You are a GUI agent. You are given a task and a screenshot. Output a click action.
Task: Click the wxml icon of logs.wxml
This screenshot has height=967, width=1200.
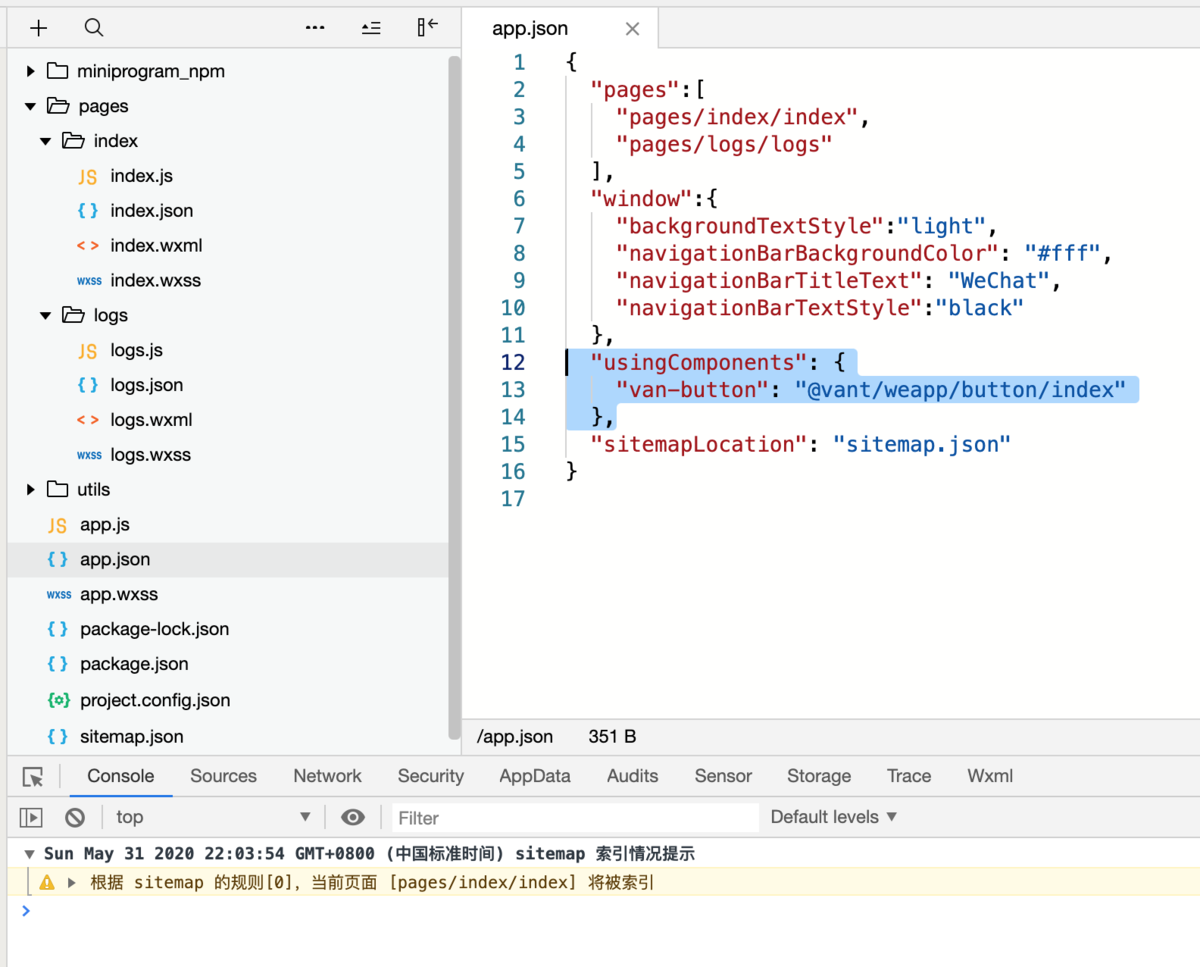pos(88,420)
